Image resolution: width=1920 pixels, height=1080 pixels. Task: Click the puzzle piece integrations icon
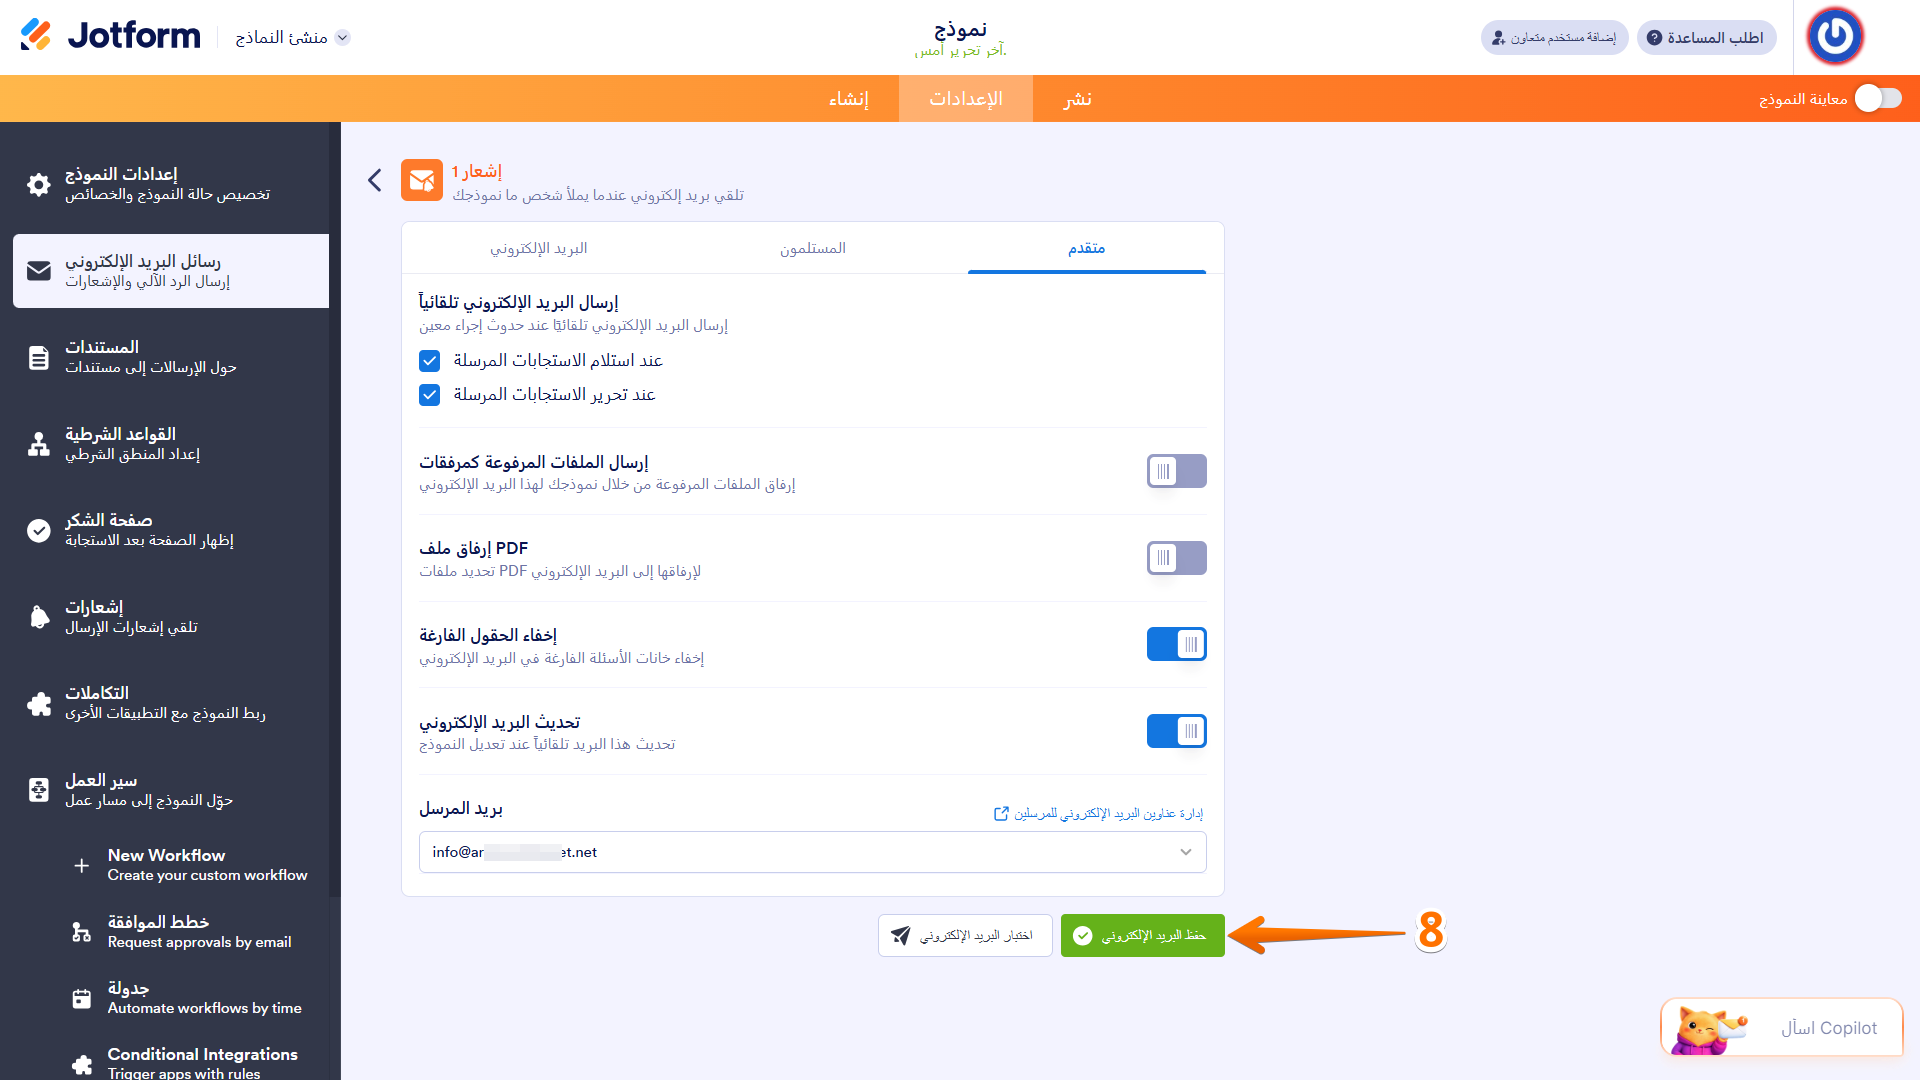tap(39, 703)
